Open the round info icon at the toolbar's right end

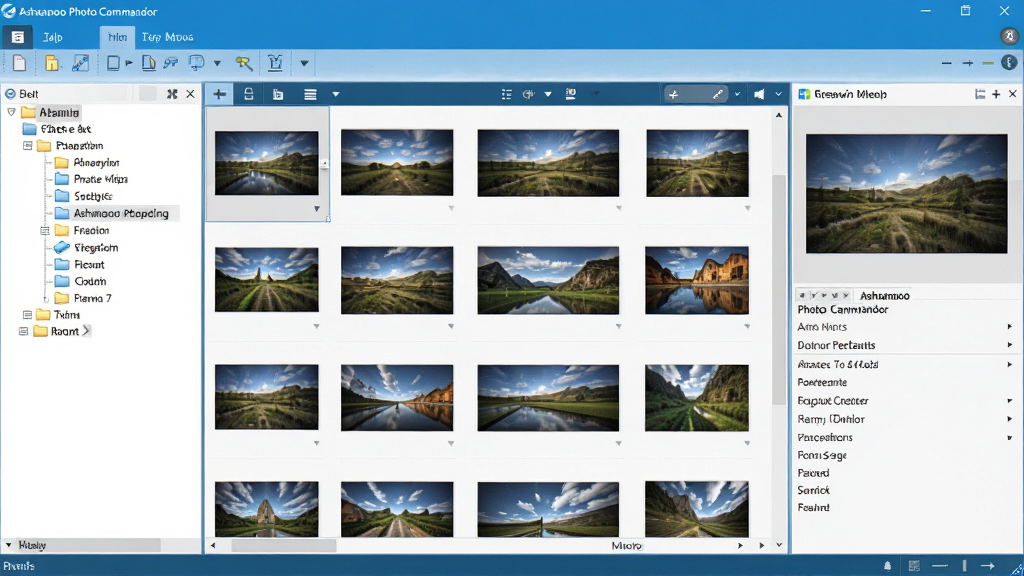pos(1009,63)
